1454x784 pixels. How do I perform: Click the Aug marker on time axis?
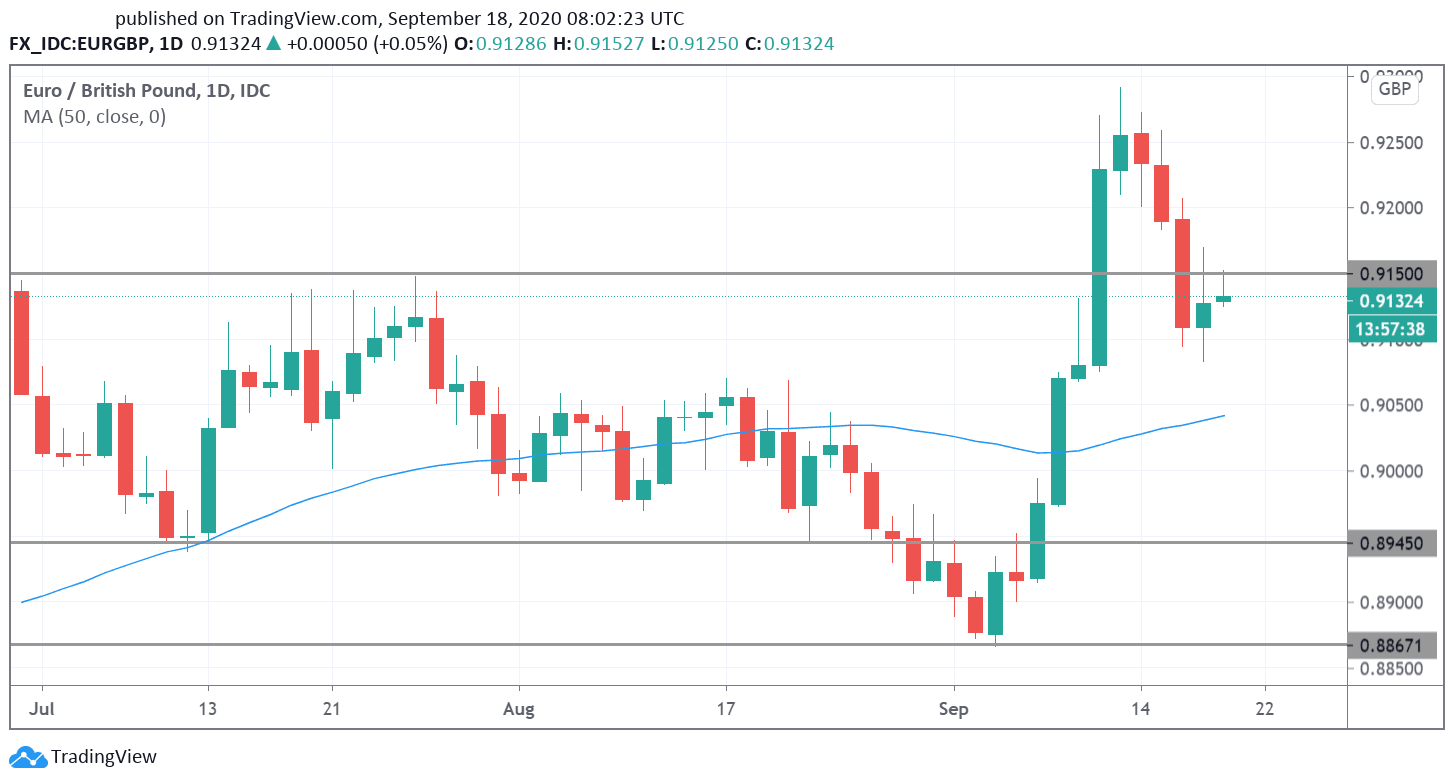[x=519, y=710]
